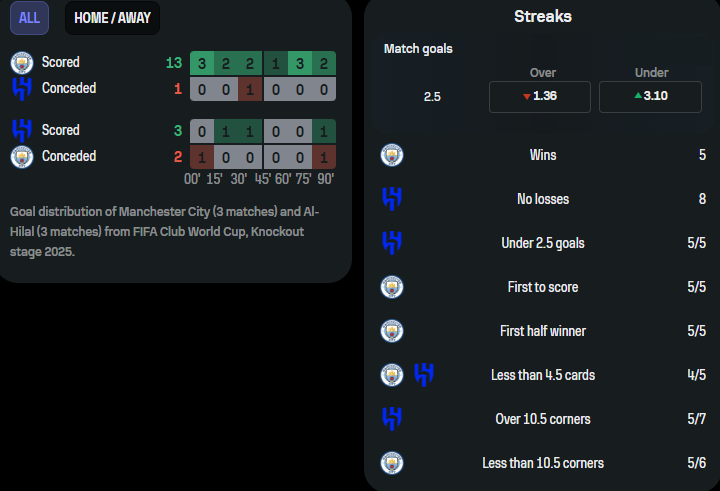This screenshot has height=491, width=720.
Task: Open the First half winner streak
Action: [x=543, y=331]
